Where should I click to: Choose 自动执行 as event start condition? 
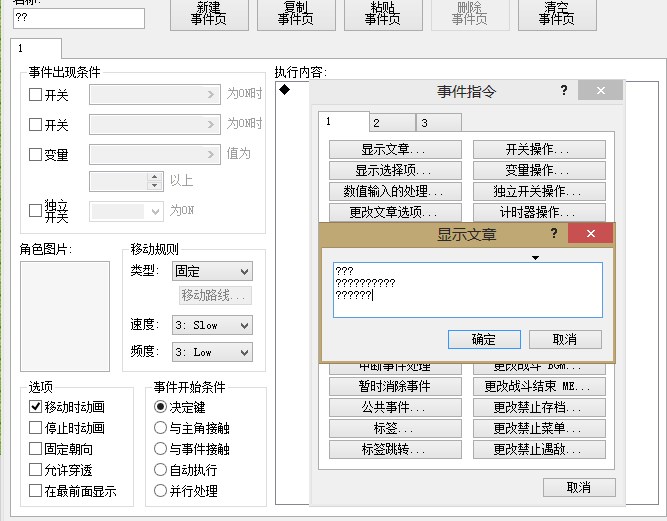click(160, 470)
